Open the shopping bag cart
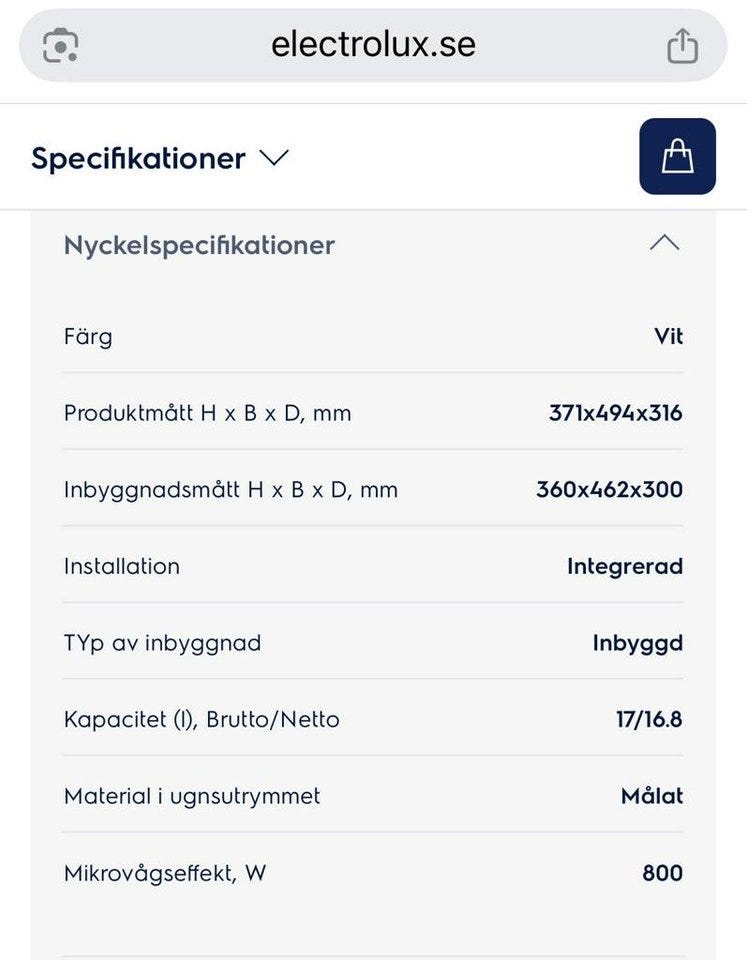This screenshot has height=960, width=747. (677, 156)
